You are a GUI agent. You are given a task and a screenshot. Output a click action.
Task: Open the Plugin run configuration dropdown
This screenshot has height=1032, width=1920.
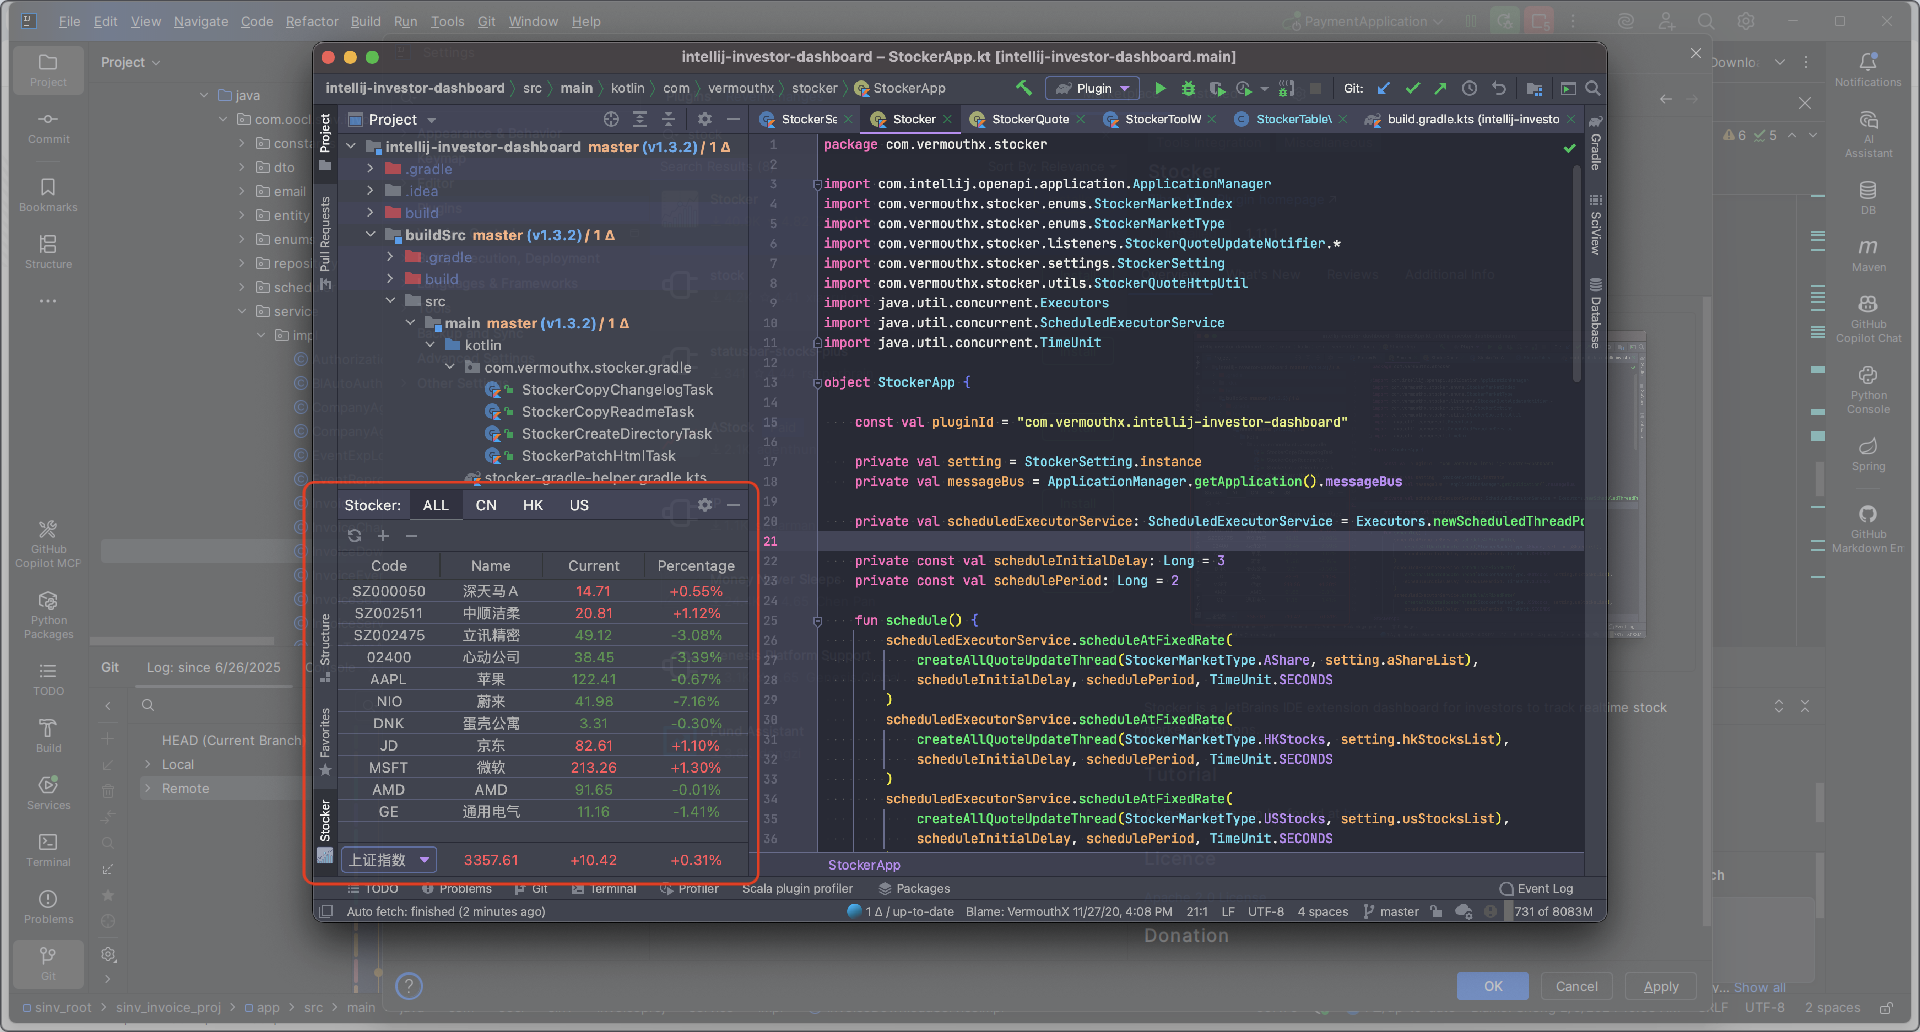pyautogui.click(x=1092, y=88)
